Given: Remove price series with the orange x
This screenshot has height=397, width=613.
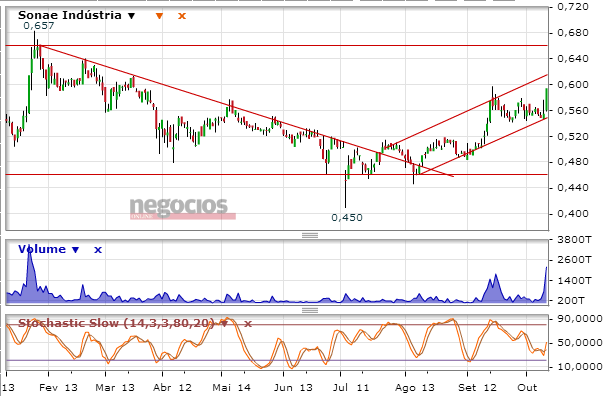Looking at the screenshot, I should 182,16.
